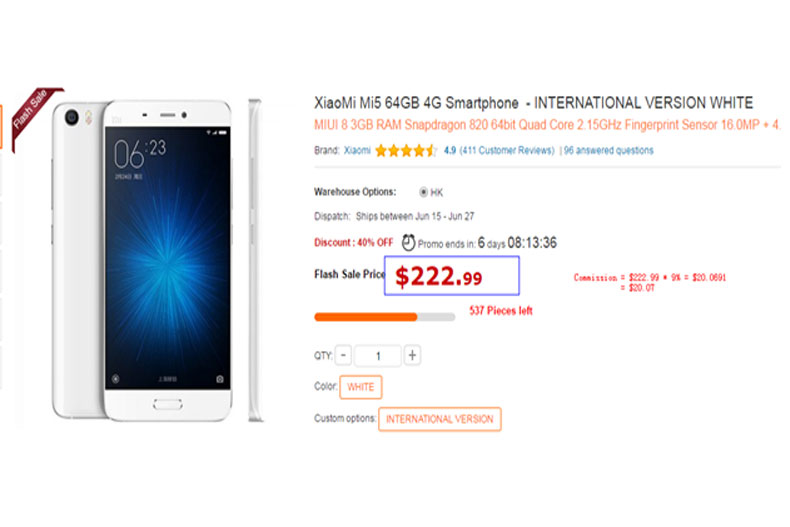Open the 411 Customer Reviews link
Image resolution: width=790 pixels, height=527 pixels.
pyautogui.click(x=507, y=150)
